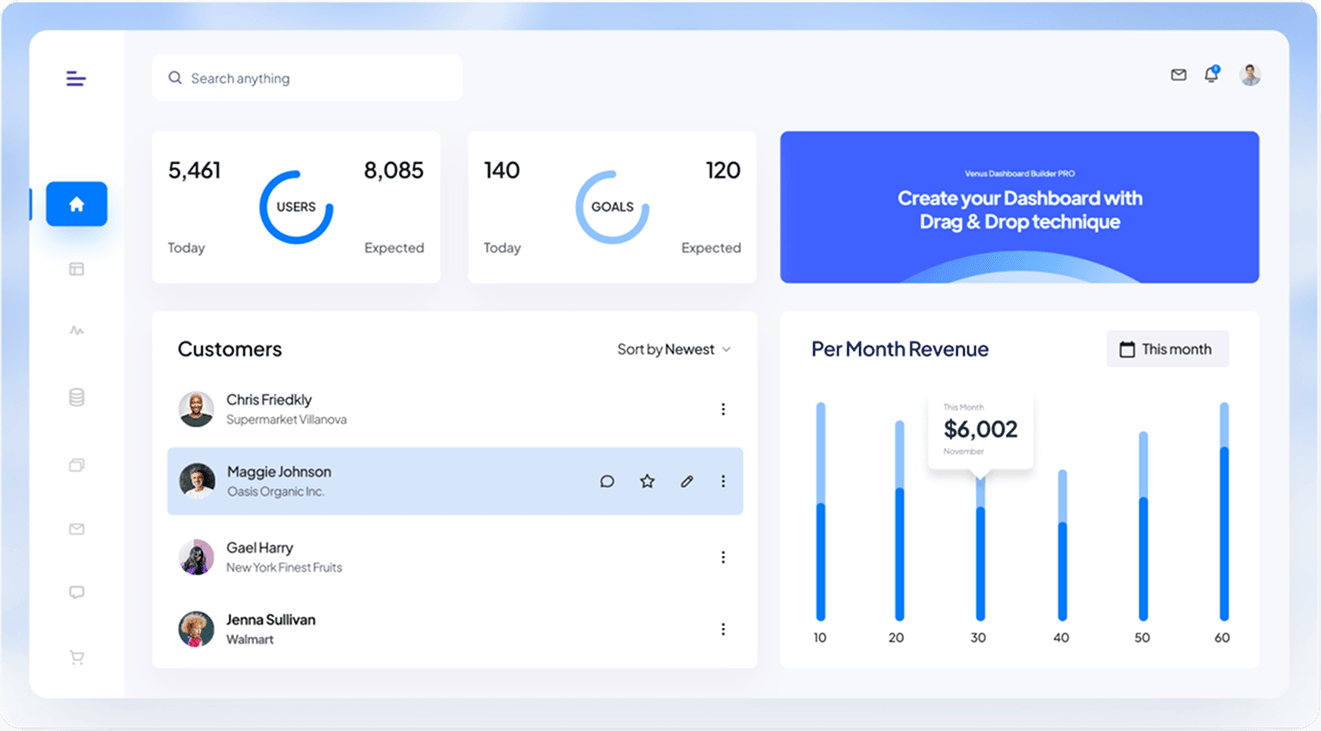The width and height of the screenshot is (1321, 731).
Task: Open the database sidebar icon
Action: tap(77, 397)
